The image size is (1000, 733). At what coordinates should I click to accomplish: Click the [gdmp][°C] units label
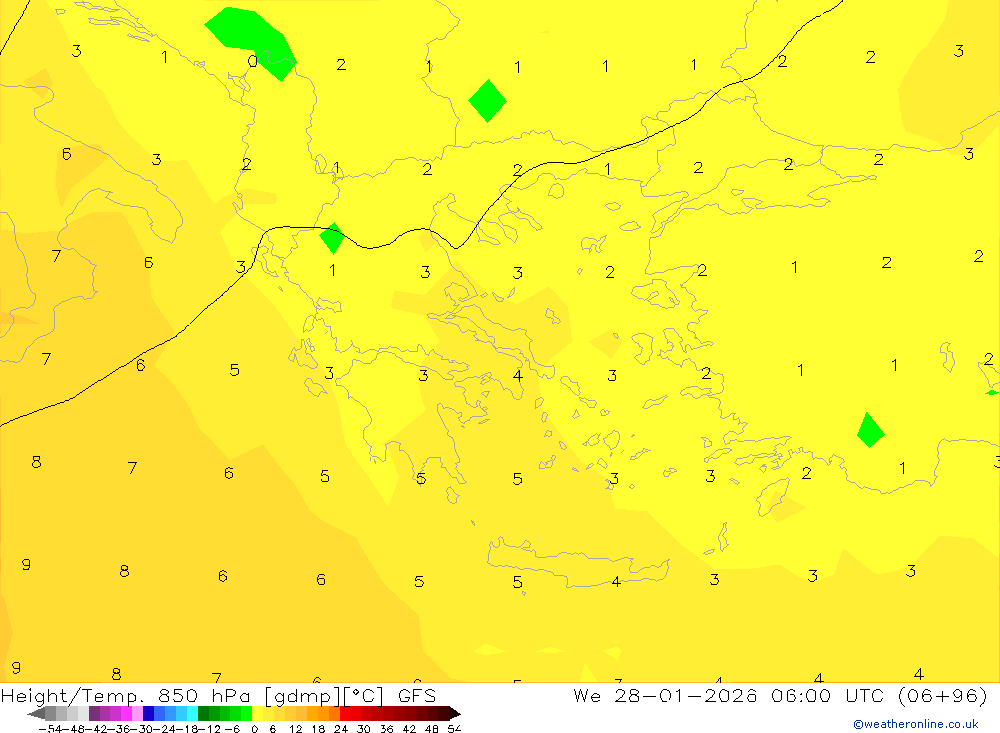(x=324, y=696)
